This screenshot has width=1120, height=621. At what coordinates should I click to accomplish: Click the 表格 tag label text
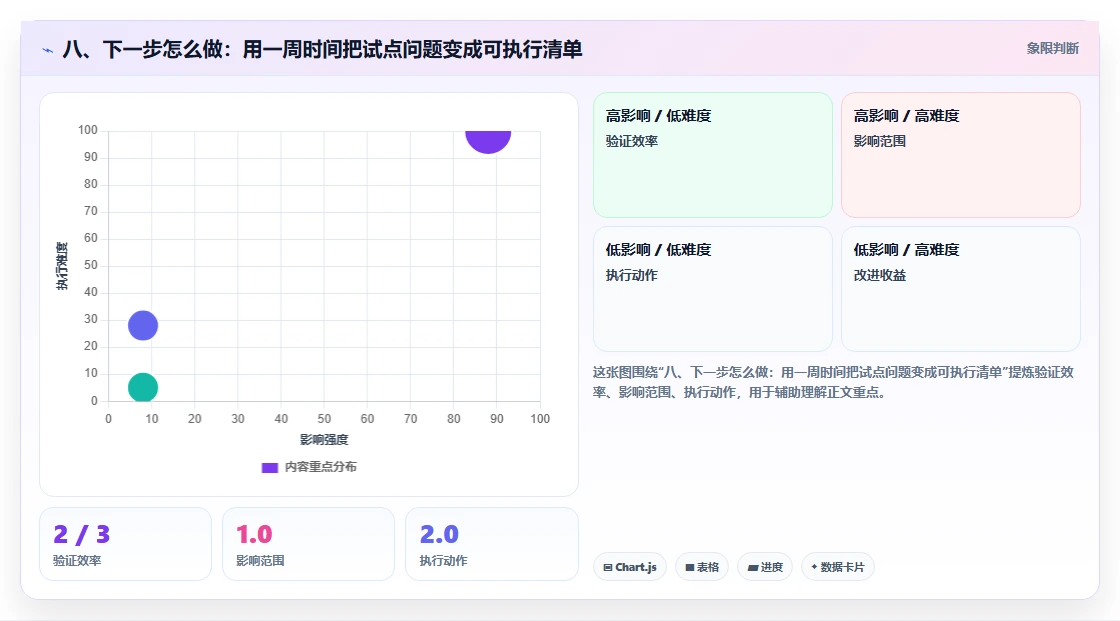708,567
